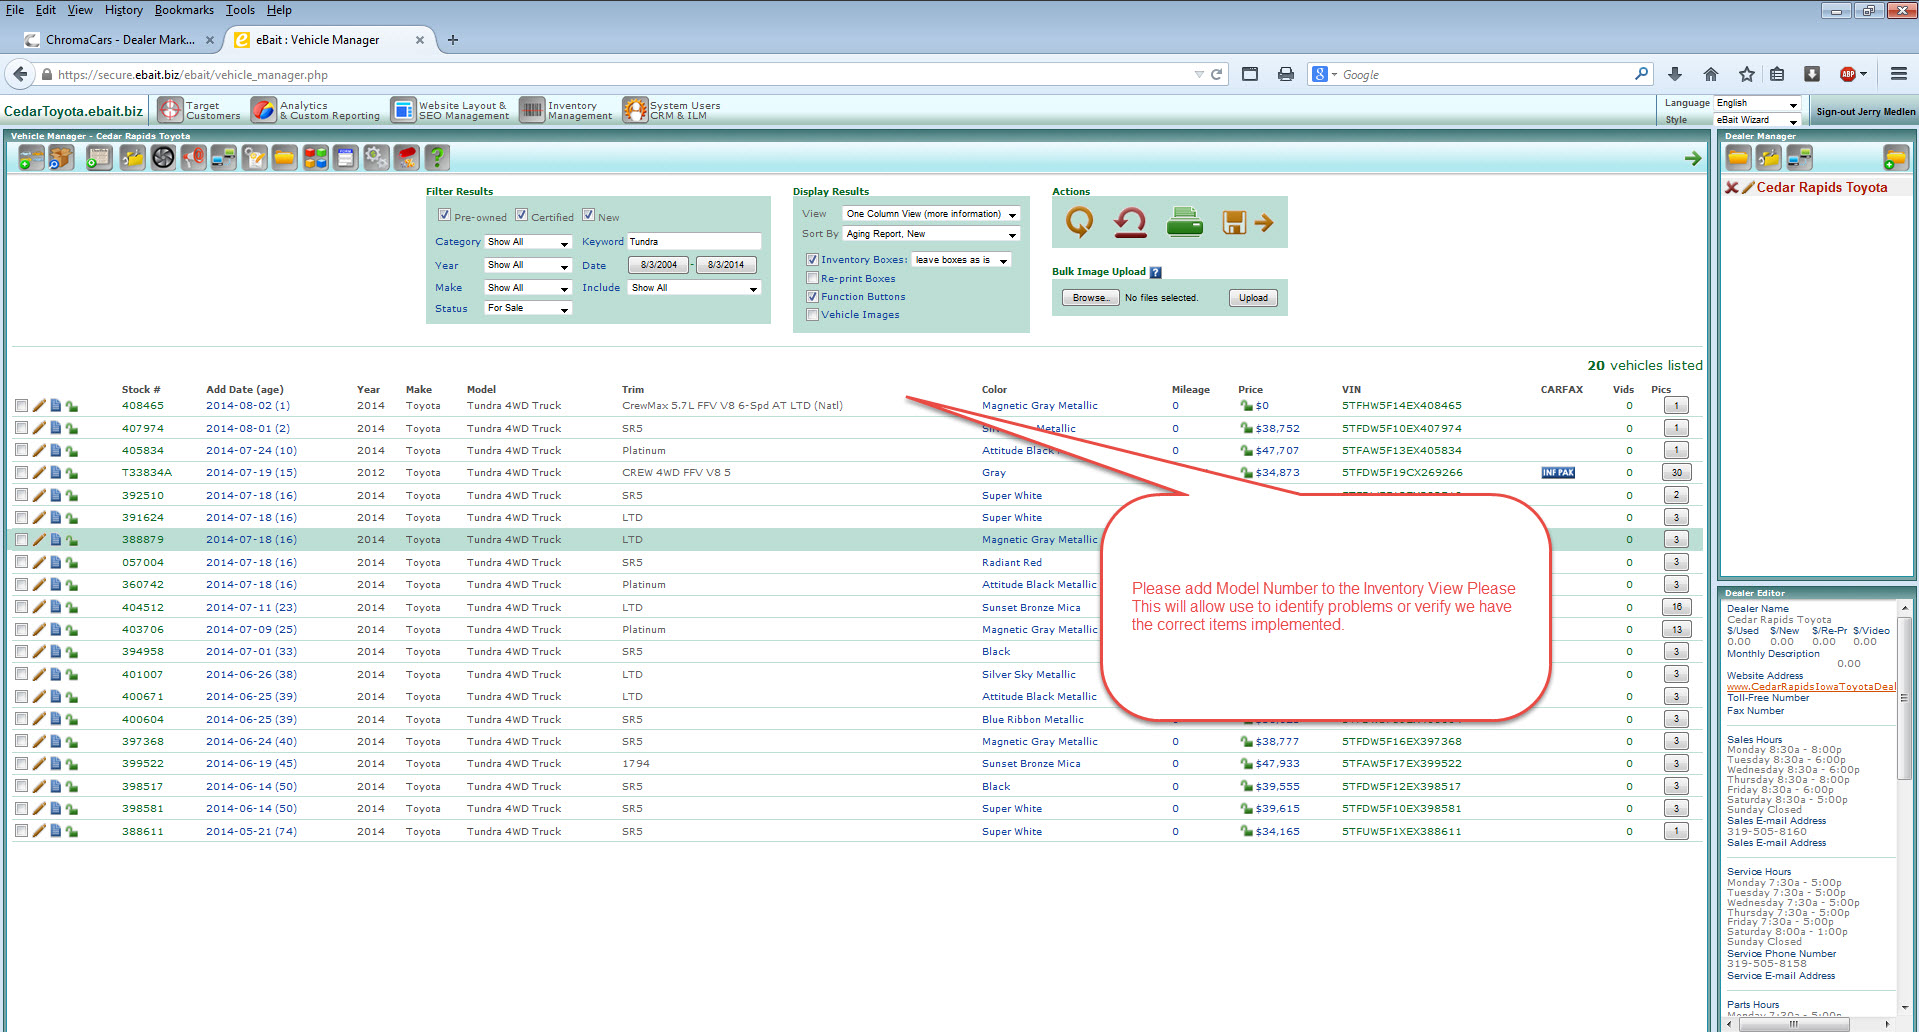Open the Category filter dropdown

528,242
